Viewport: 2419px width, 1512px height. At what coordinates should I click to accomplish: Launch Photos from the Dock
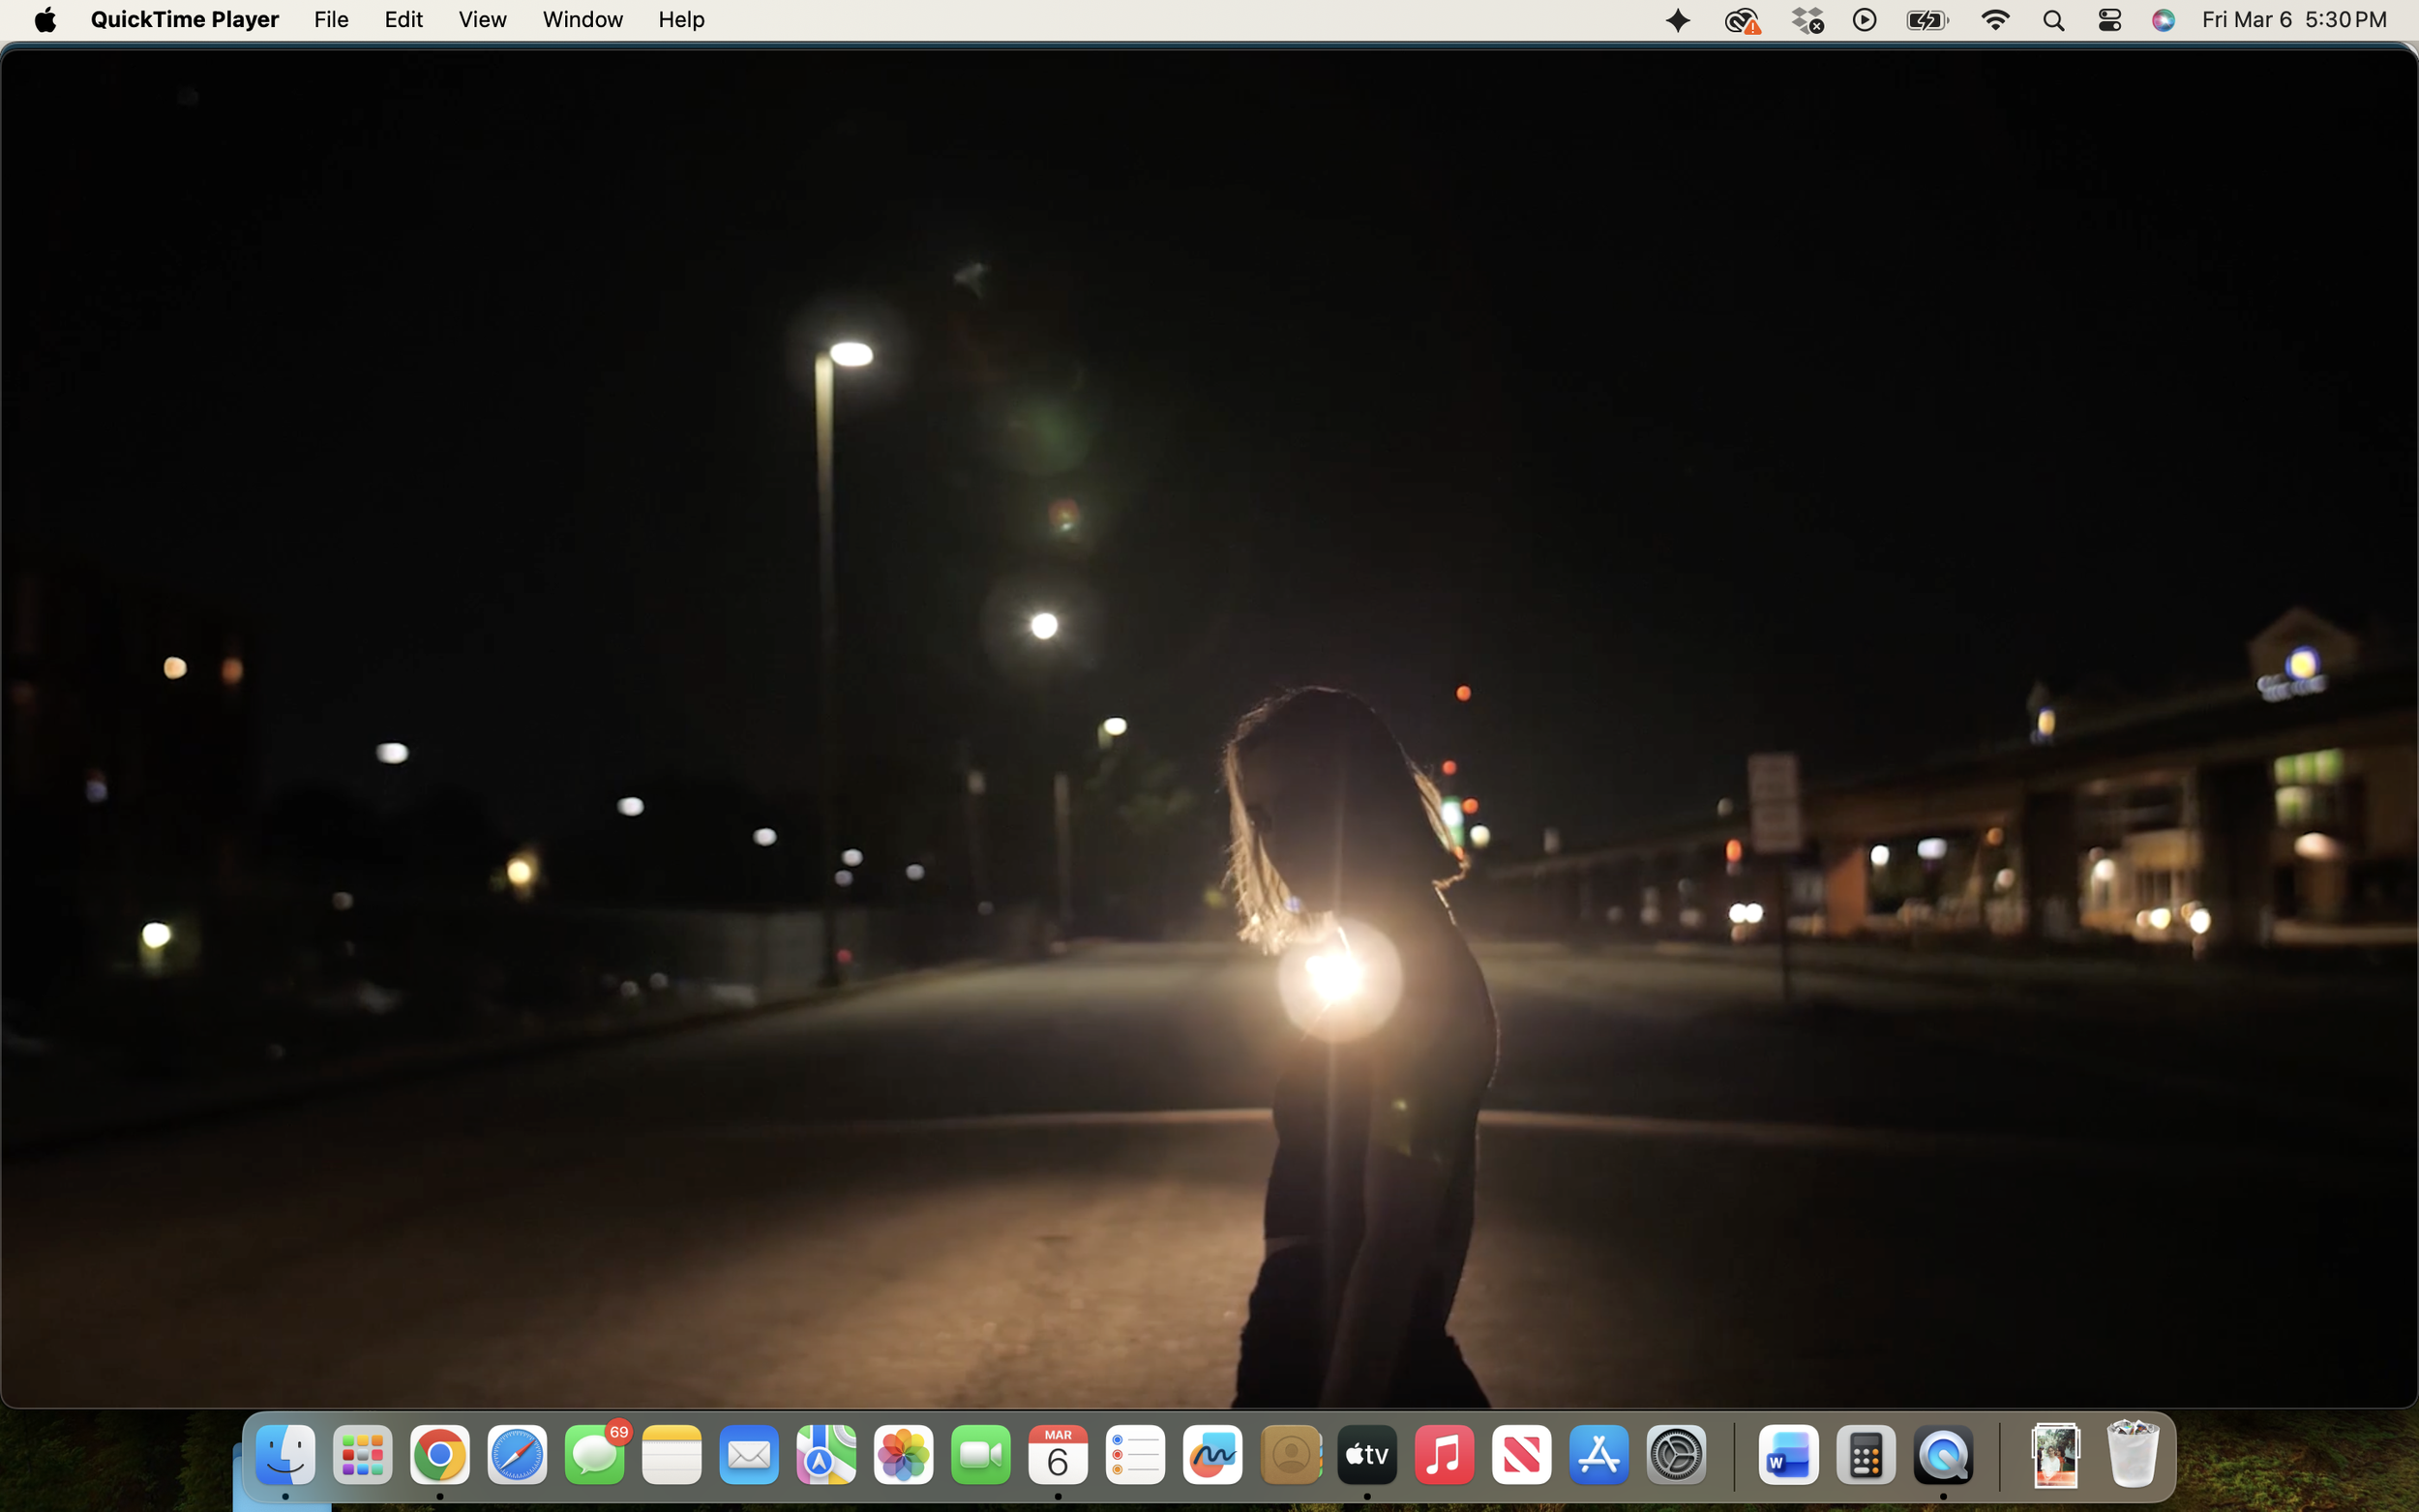pyautogui.click(x=903, y=1455)
